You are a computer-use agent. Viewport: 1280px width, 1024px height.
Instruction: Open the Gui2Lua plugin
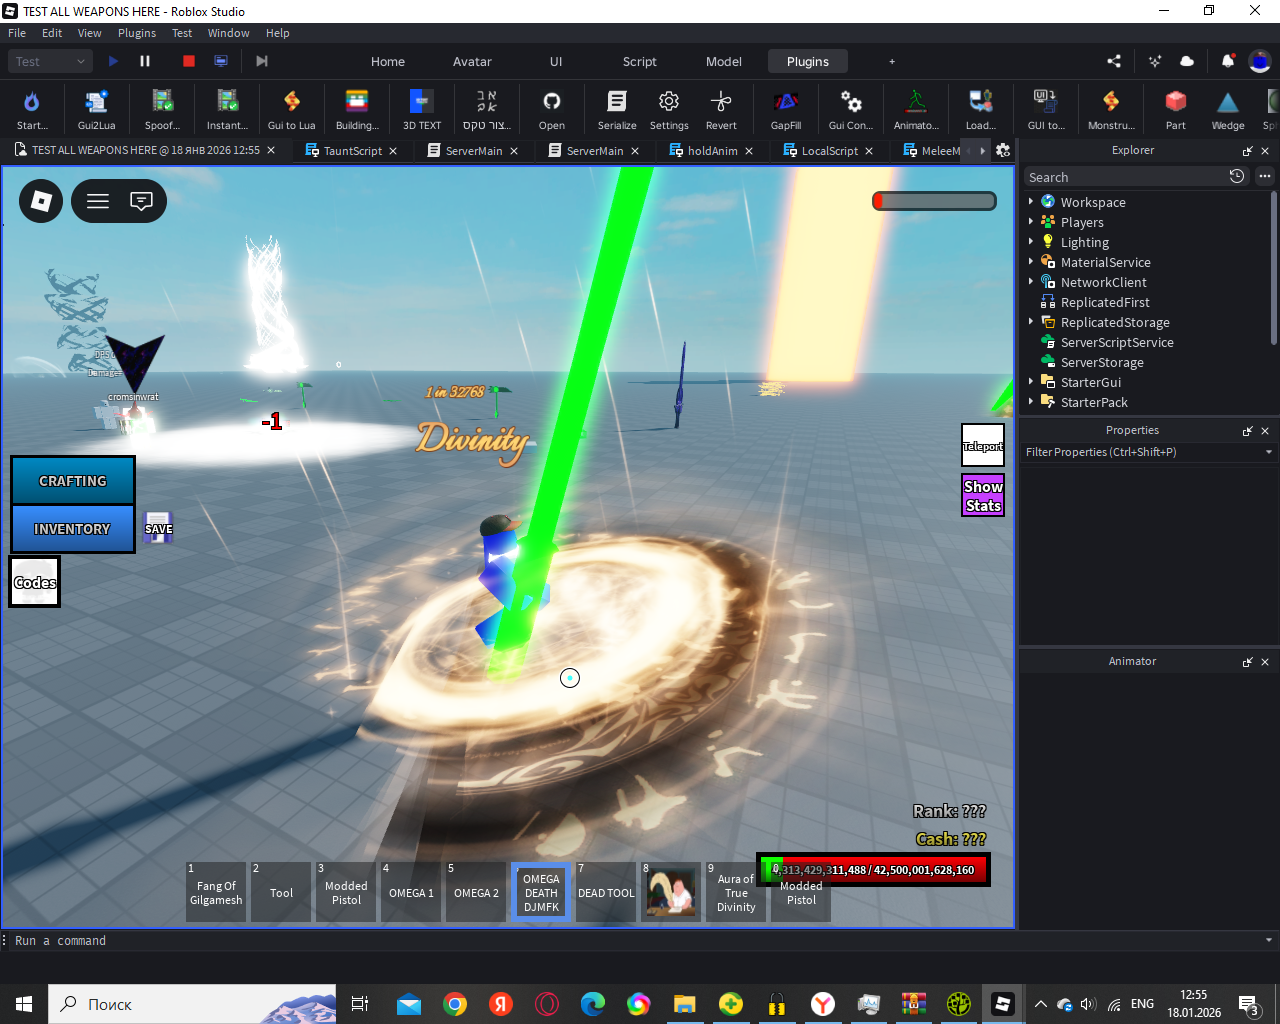pos(97,109)
